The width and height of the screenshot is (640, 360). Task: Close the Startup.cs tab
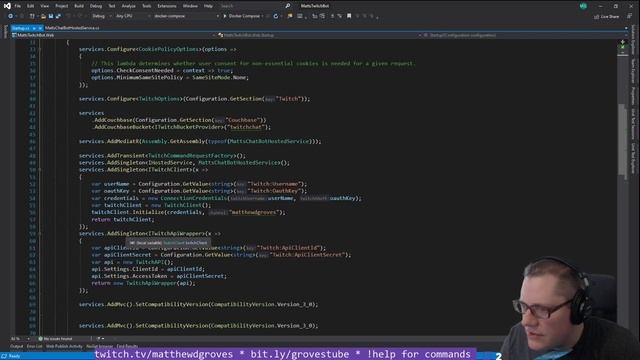pyautogui.click(x=40, y=28)
